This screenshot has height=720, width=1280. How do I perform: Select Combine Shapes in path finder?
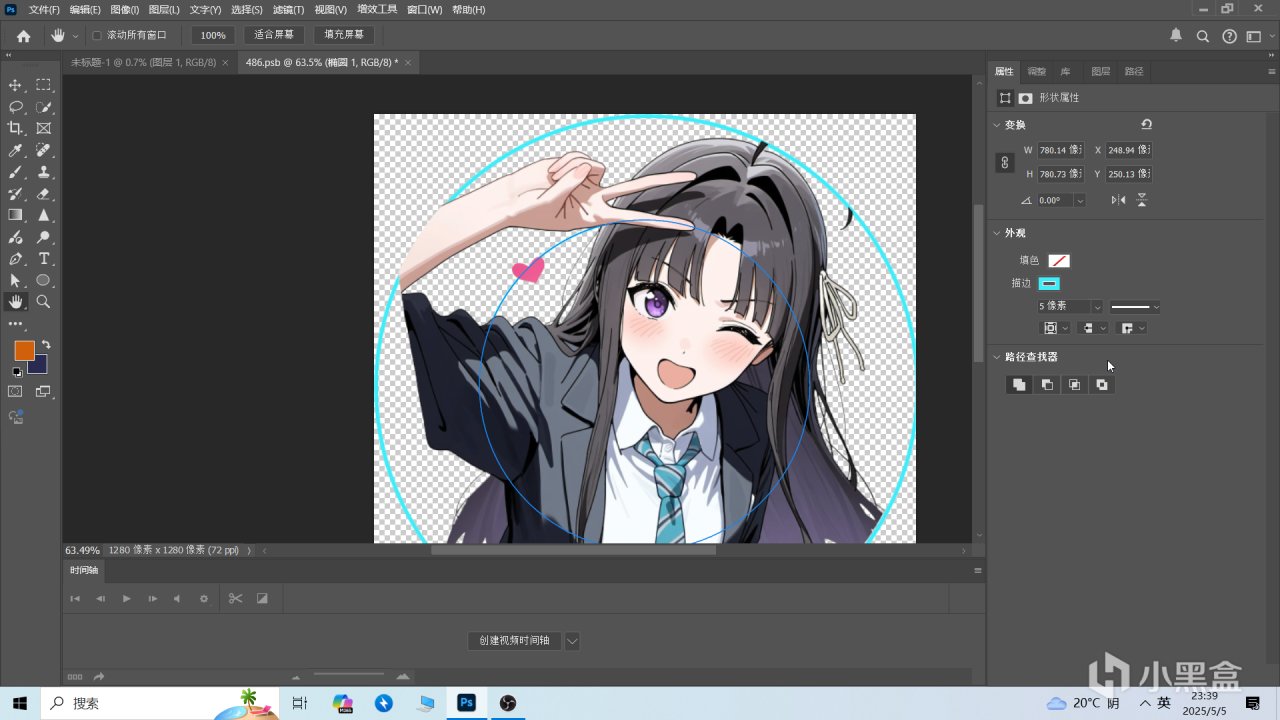coord(1019,385)
